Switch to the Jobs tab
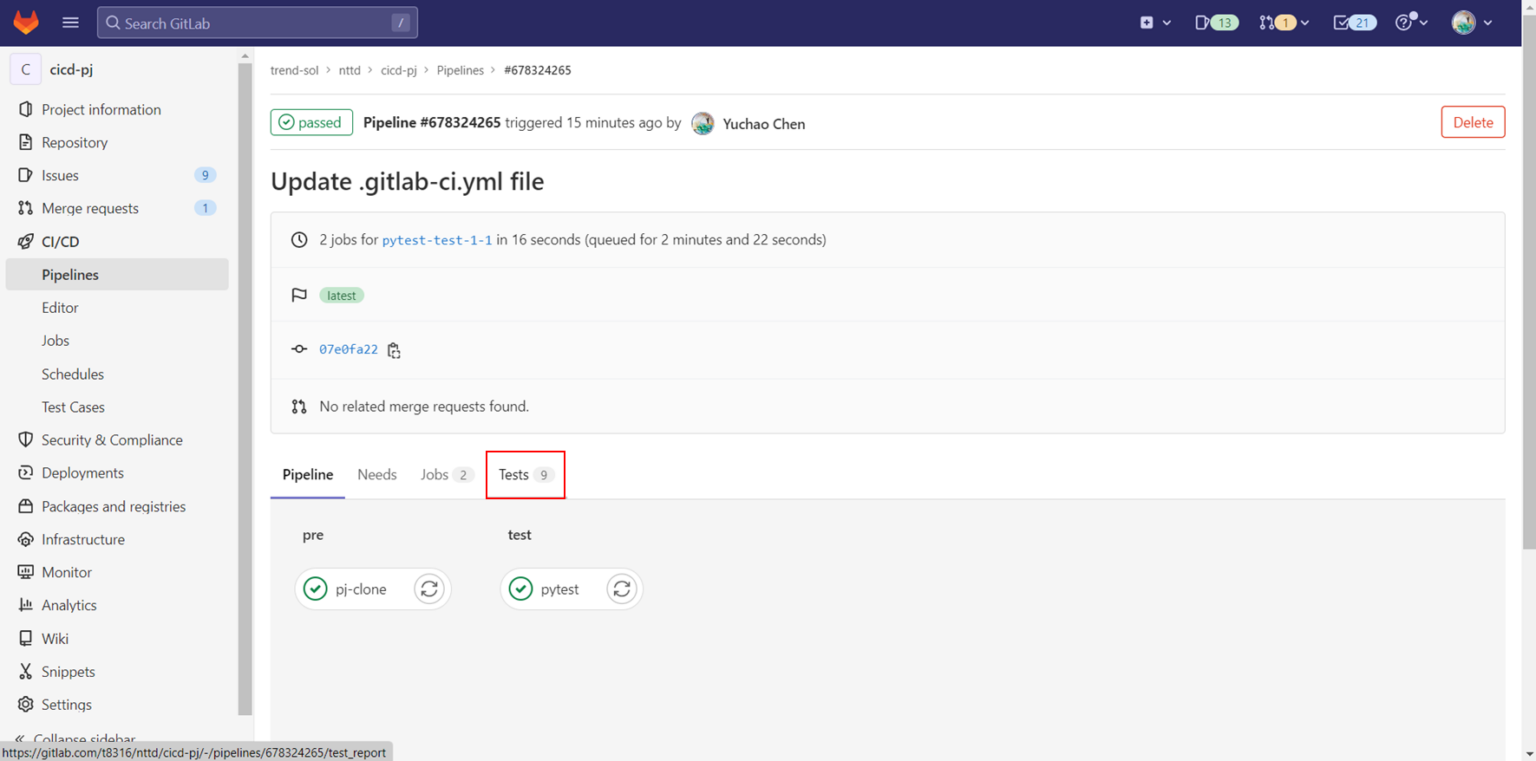The height and width of the screenshot is (761, 1536). tap(443, 474)
